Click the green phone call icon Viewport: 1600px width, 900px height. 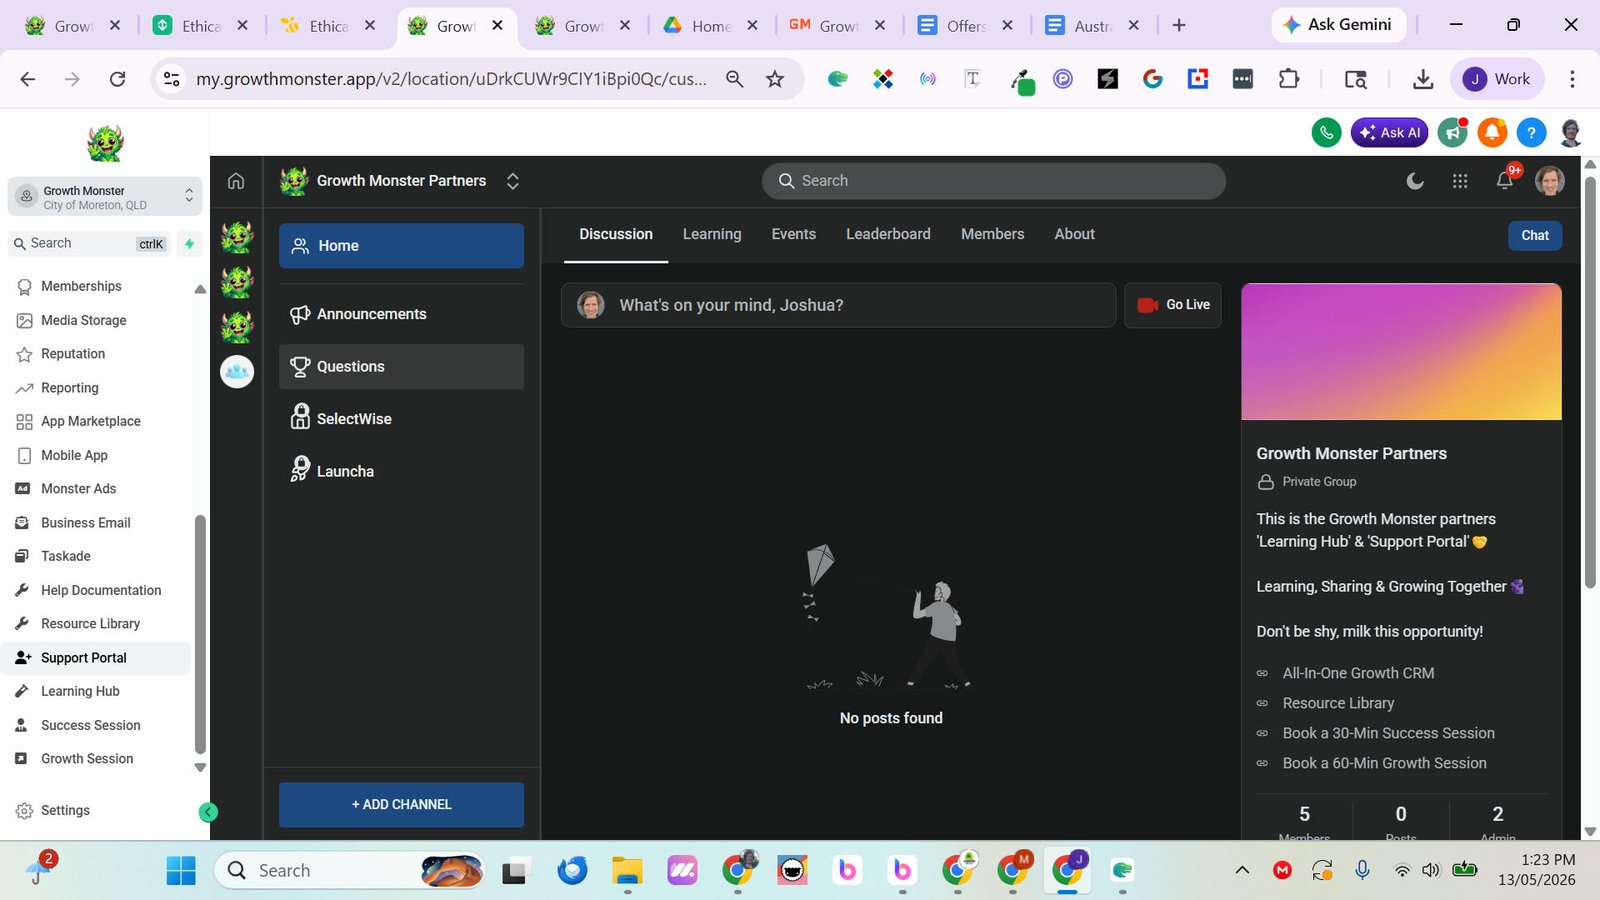tap(1326, 132)
